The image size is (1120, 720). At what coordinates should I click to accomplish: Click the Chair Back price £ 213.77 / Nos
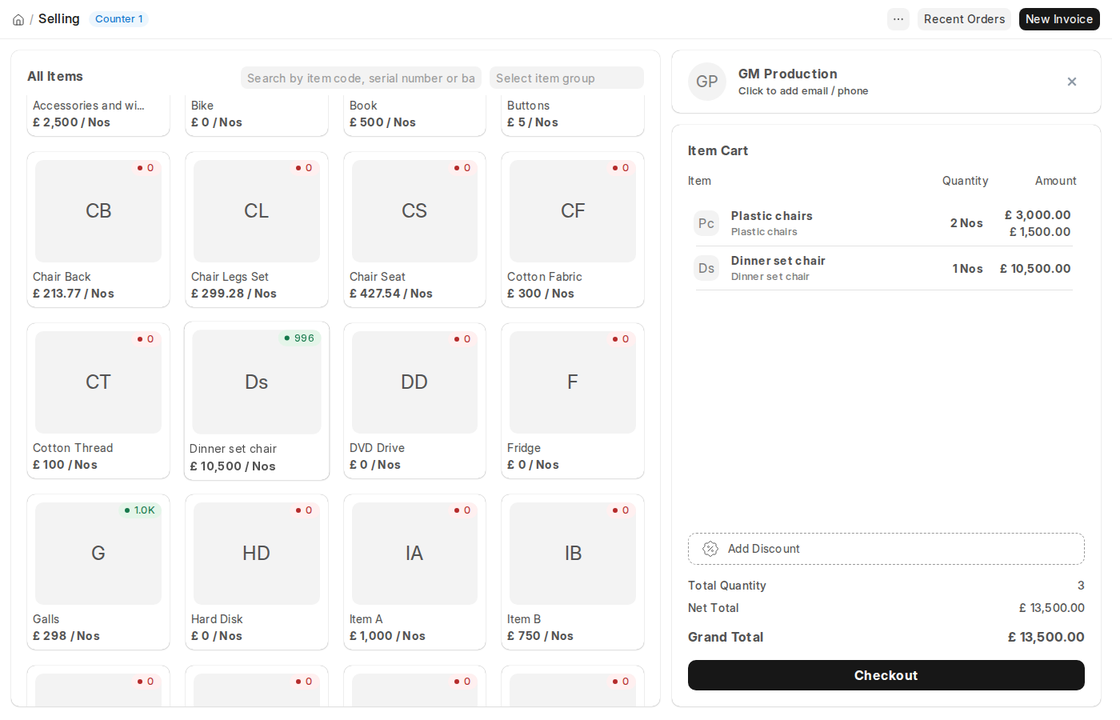point(73,294)
